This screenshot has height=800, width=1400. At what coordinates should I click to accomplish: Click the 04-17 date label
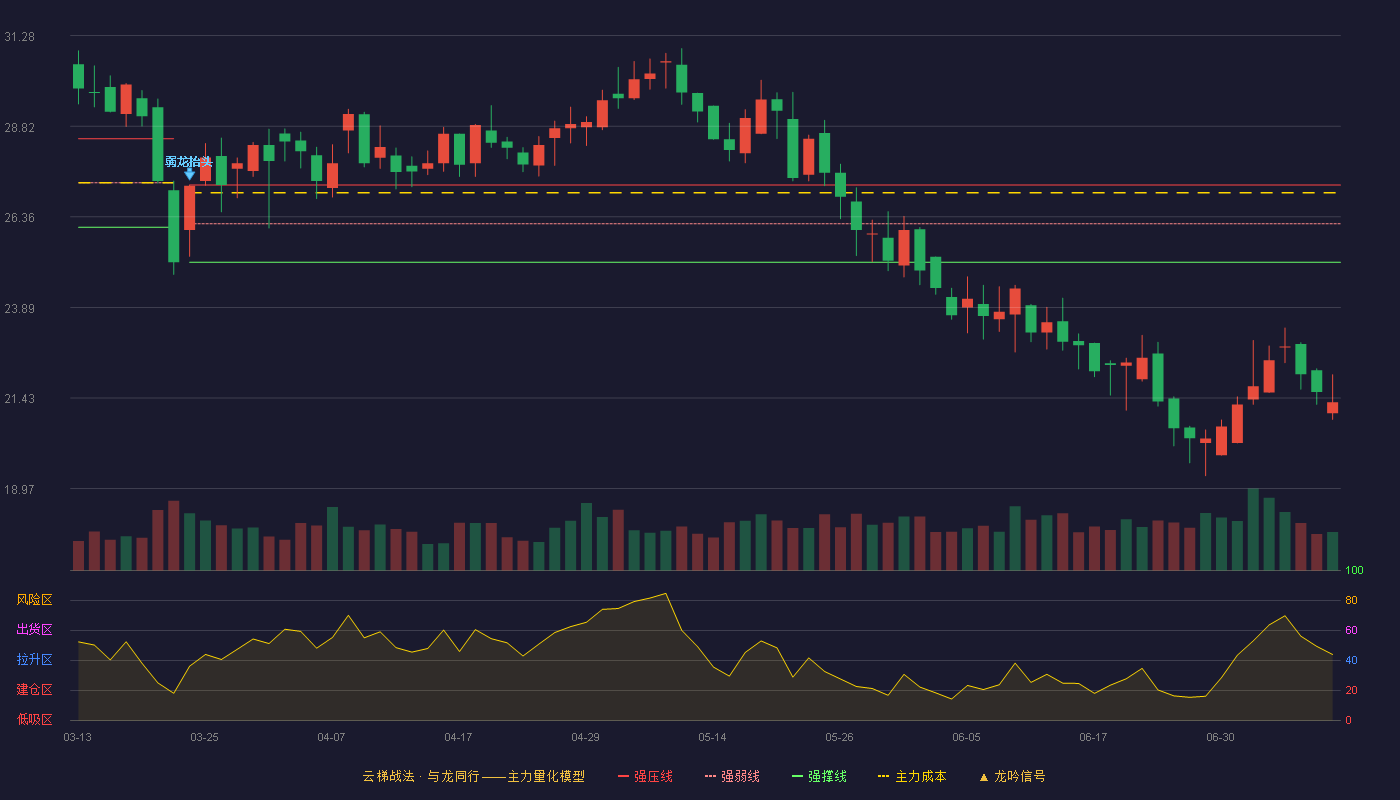458,737
